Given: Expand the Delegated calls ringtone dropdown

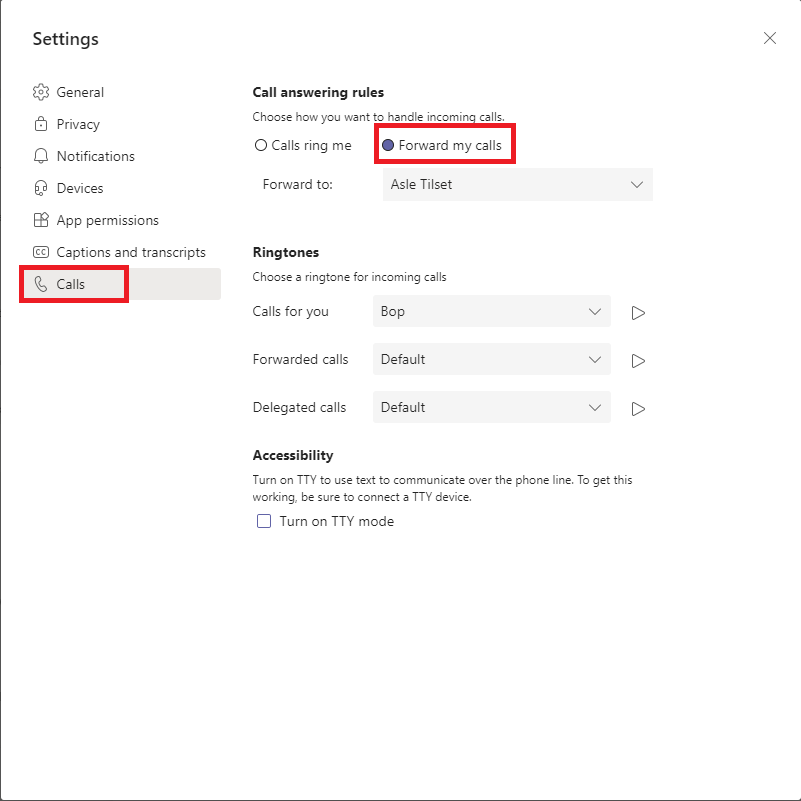Looking at the screenshot, I should 491,407.
